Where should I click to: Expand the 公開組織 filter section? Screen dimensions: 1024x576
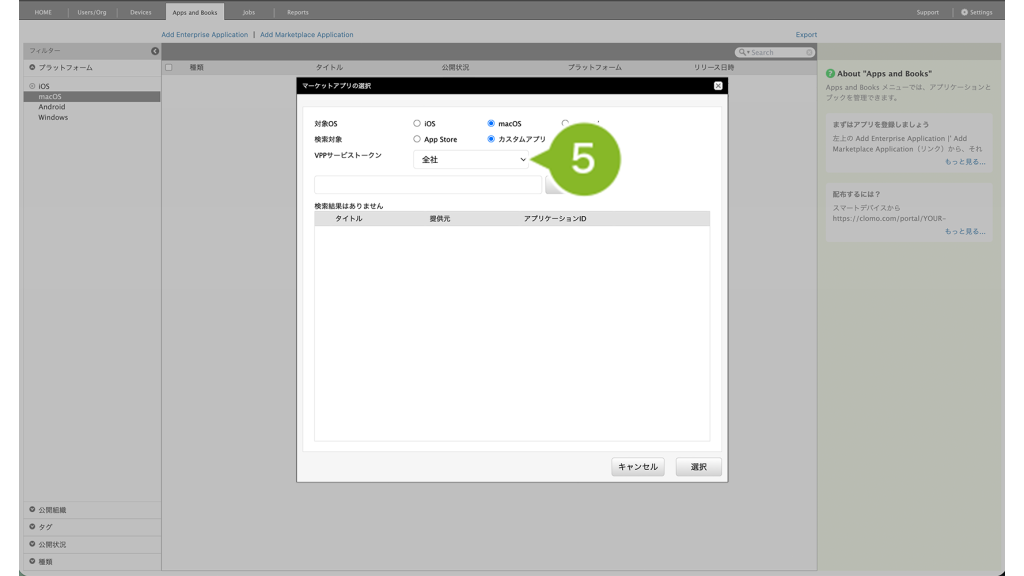[x=32, y=509]
